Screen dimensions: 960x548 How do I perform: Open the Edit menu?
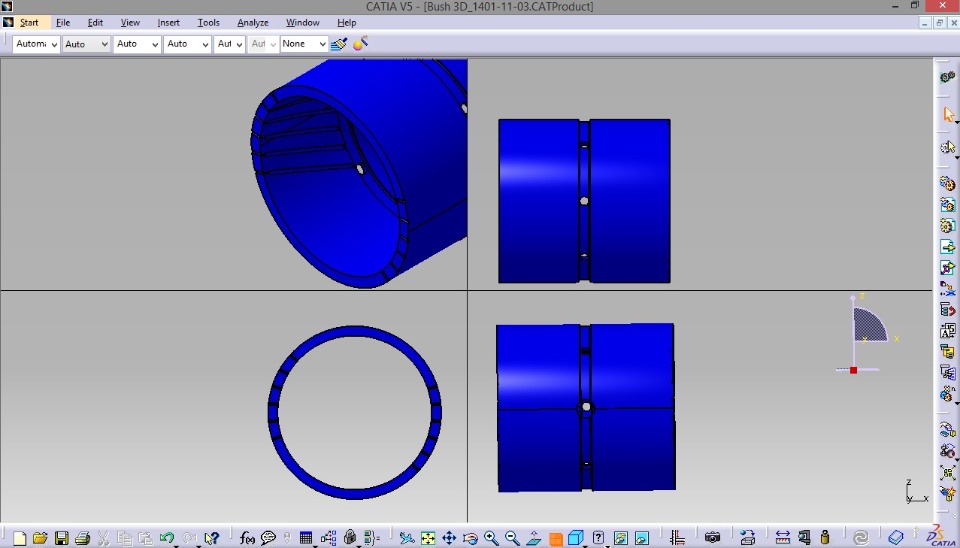coord(95,23)
